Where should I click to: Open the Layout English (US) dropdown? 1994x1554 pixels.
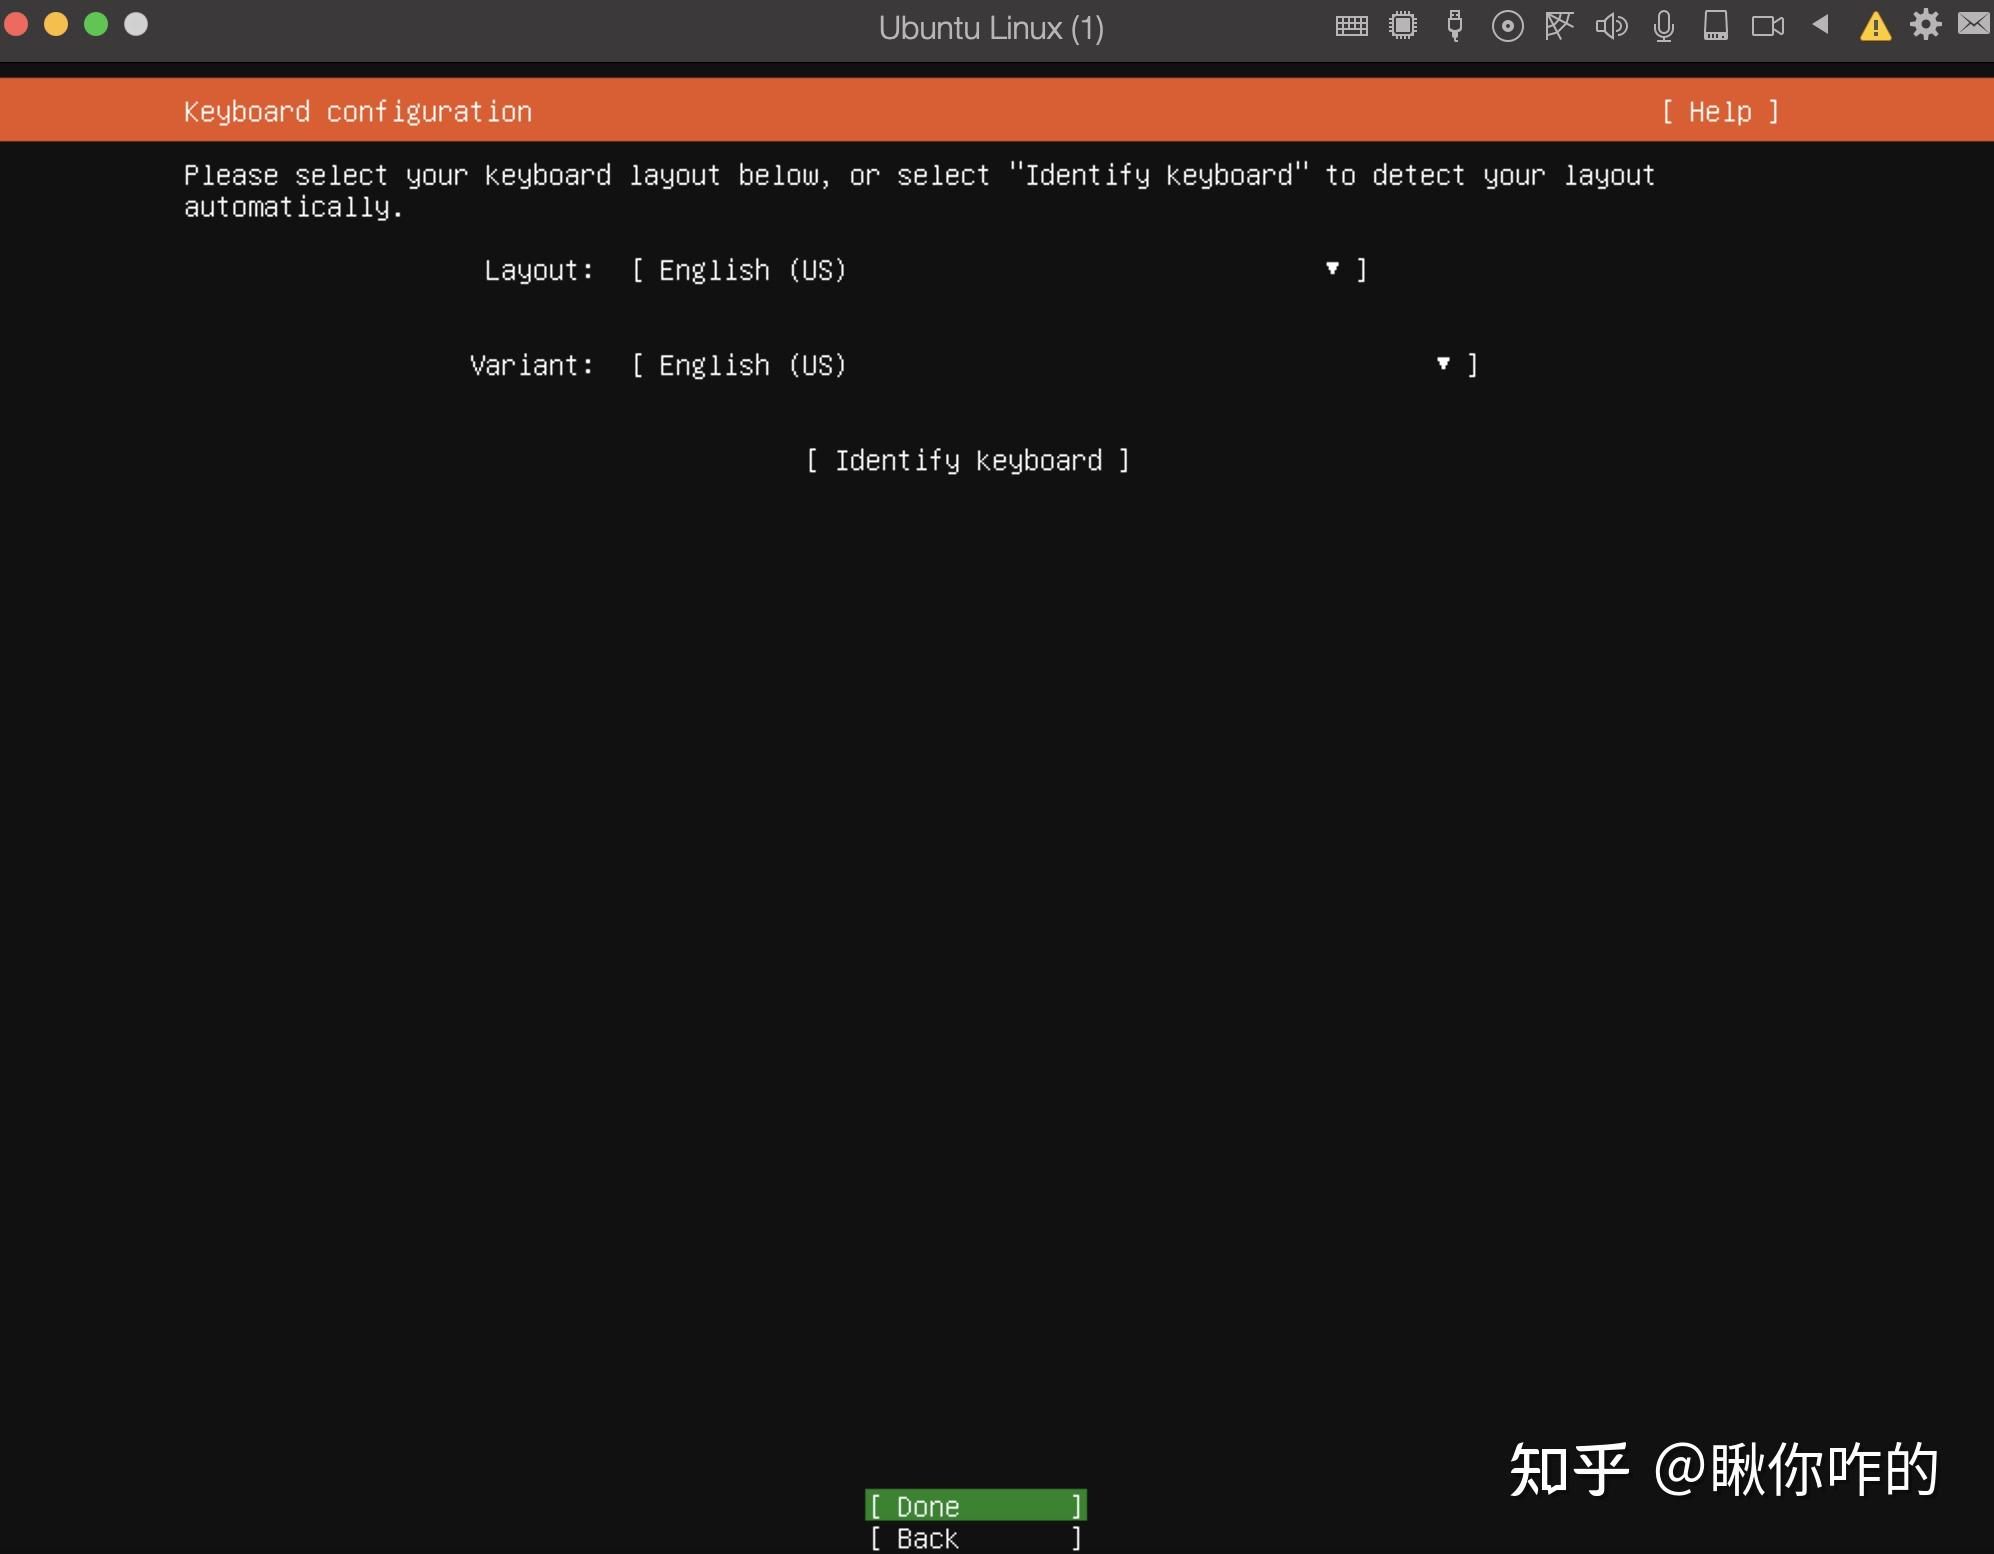tap(999, 270)
